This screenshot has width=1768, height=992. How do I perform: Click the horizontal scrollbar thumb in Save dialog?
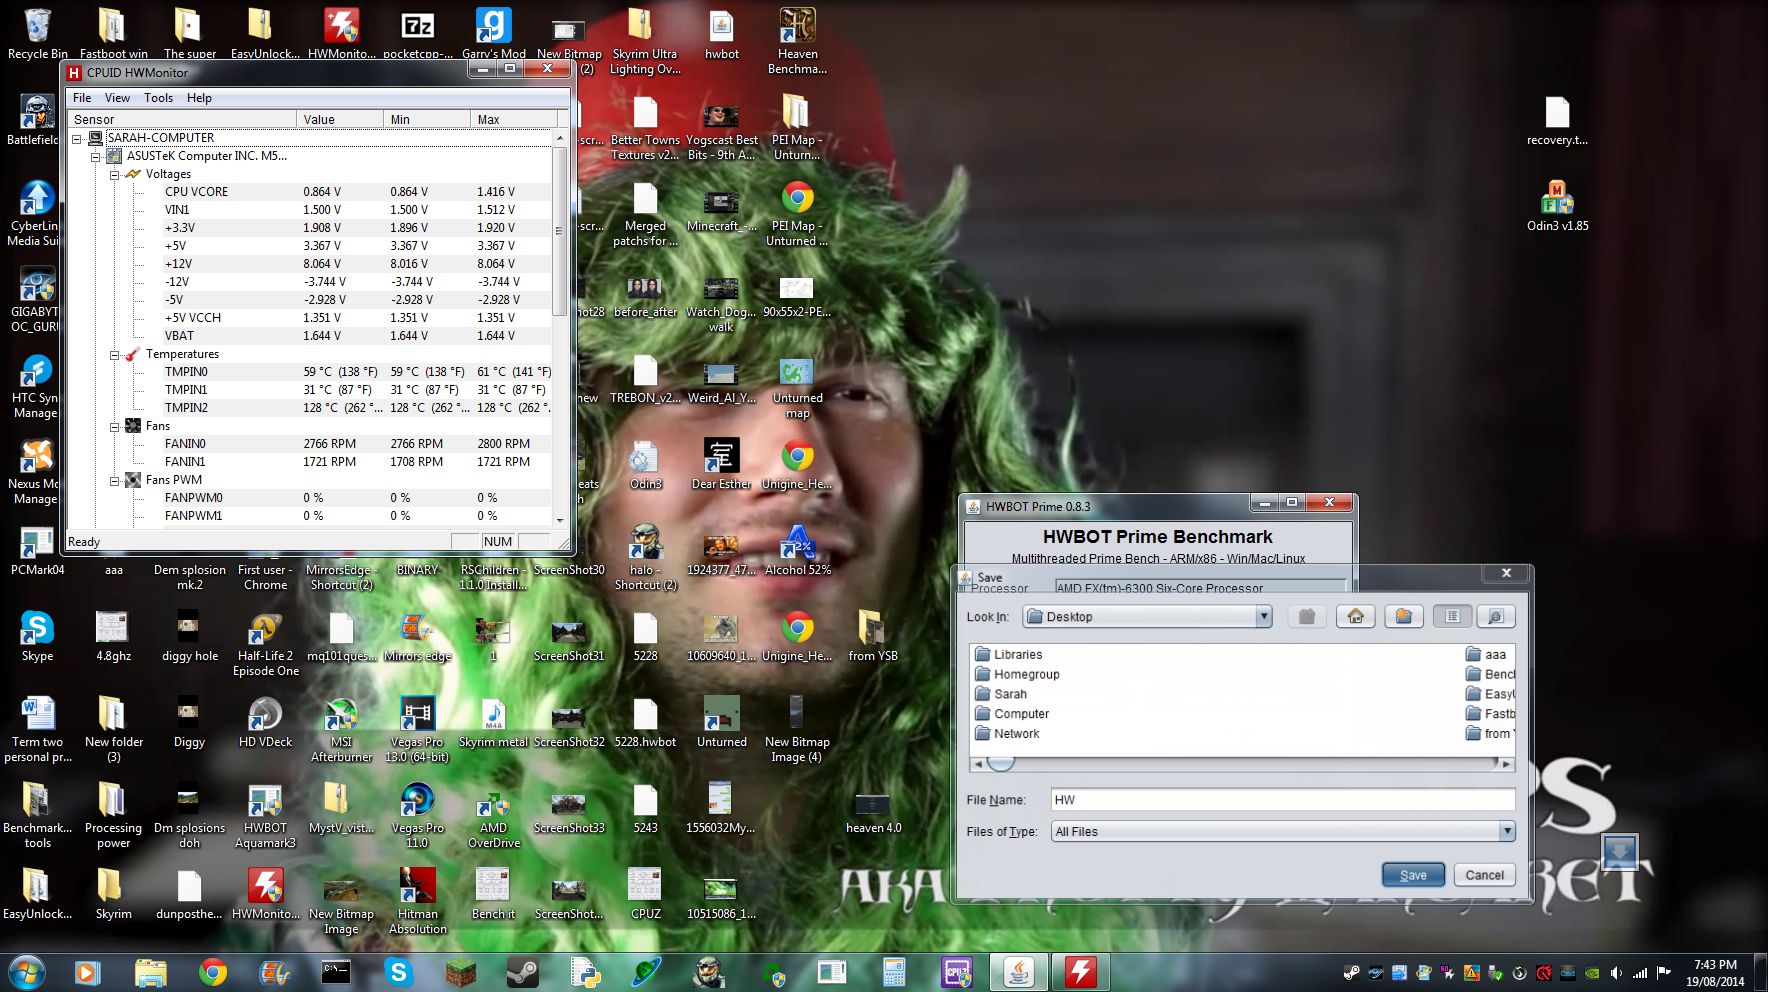pos(1001,764)
